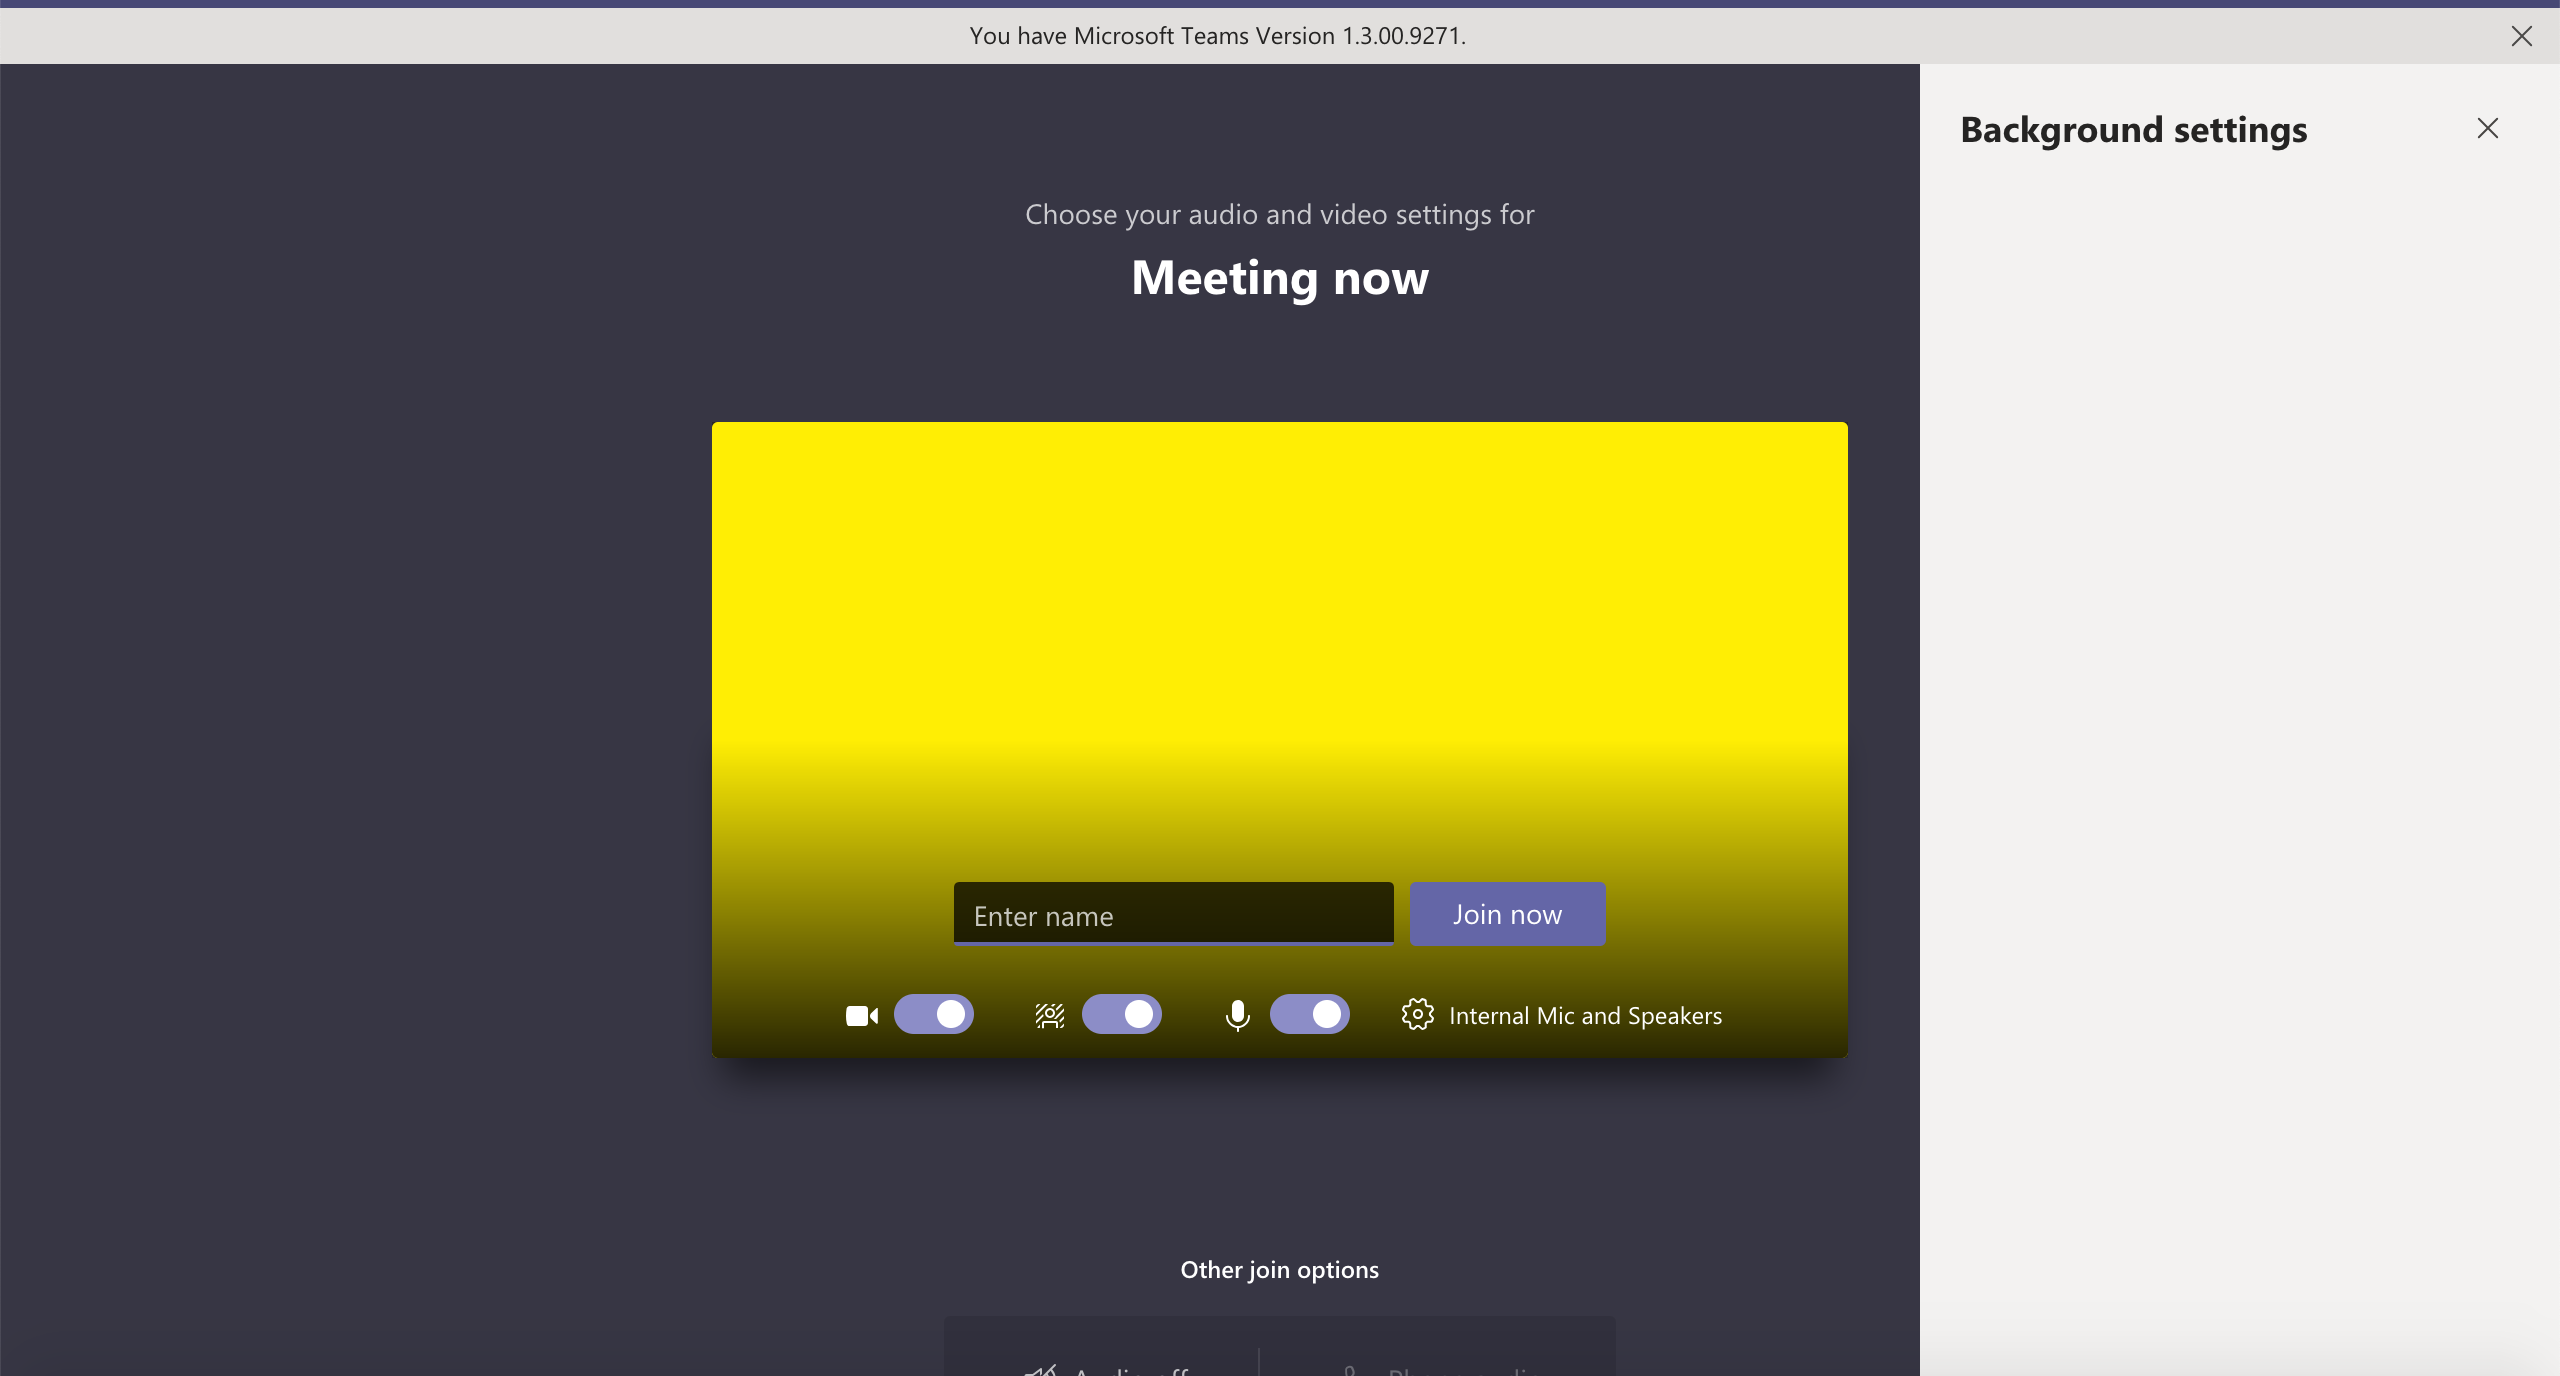Click the microphone icon
The width and height of the screenshot is (2560, 1376).
1237,1015
